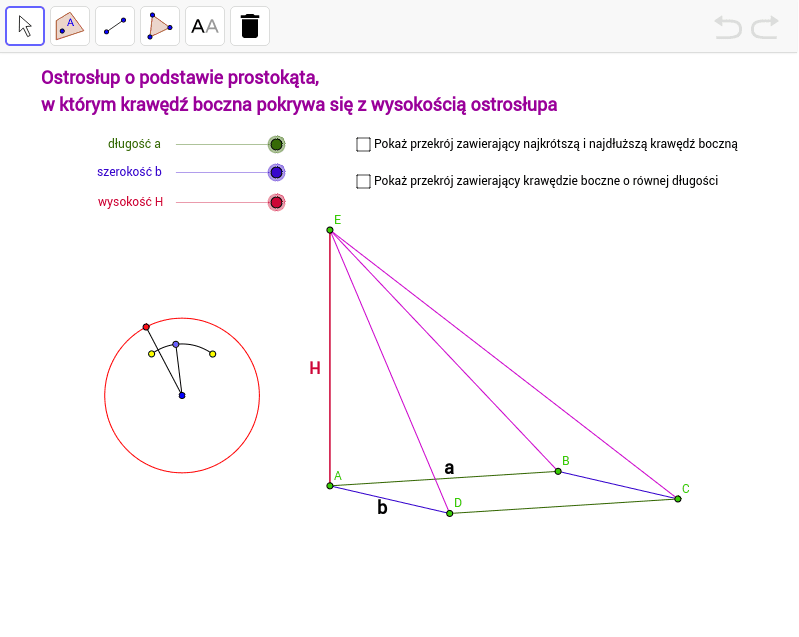
Task: Click the 'długość a' label
Action: click(134, 144)
